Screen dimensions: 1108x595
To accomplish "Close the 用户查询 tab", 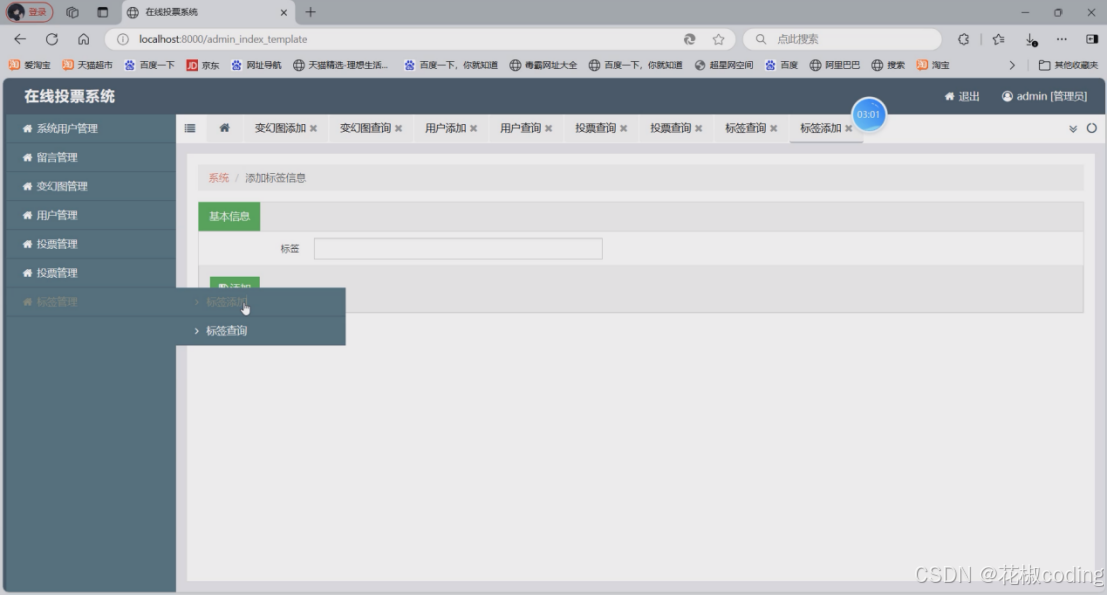I will click(548, 129).
